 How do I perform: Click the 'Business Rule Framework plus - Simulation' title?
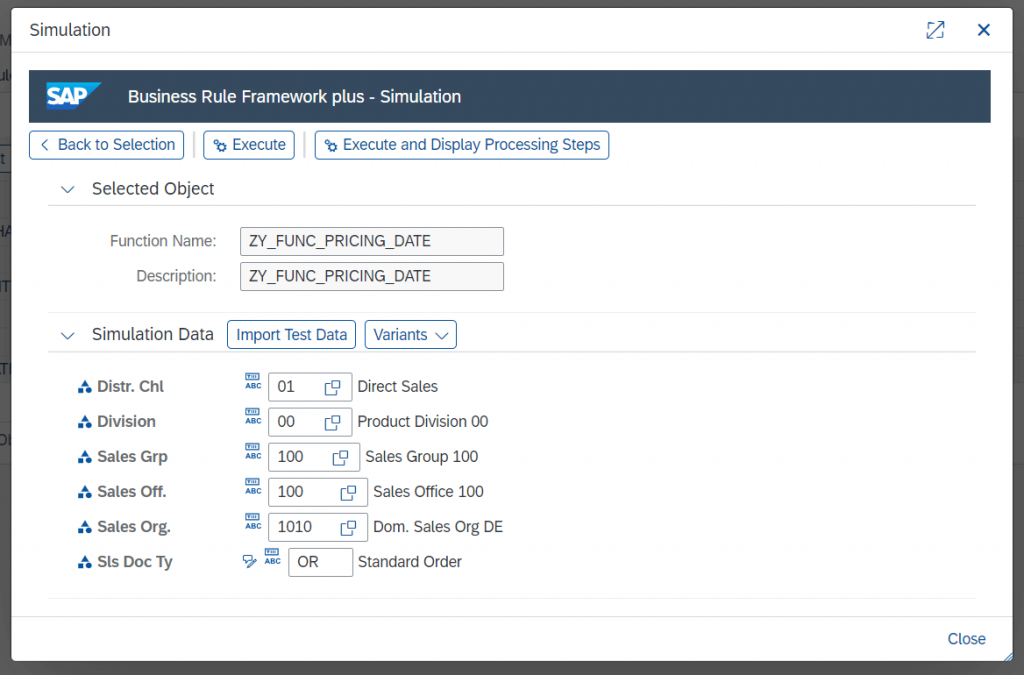[295, 97]
